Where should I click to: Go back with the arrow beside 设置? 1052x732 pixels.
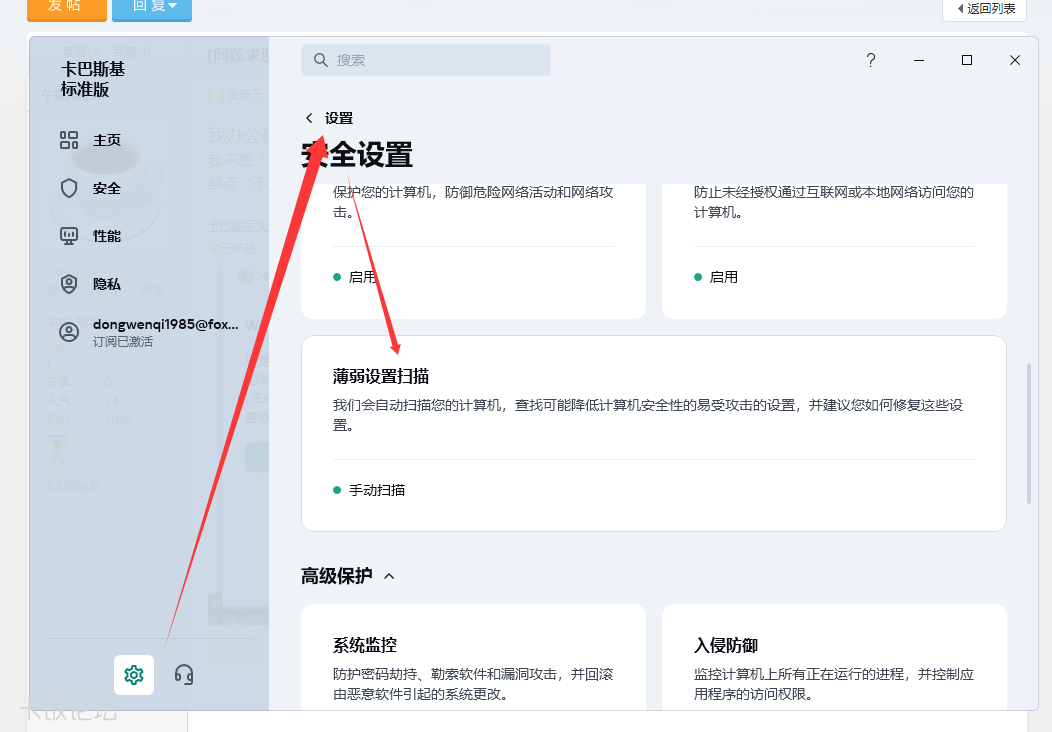pyautogui.click(x=309, y=118)
